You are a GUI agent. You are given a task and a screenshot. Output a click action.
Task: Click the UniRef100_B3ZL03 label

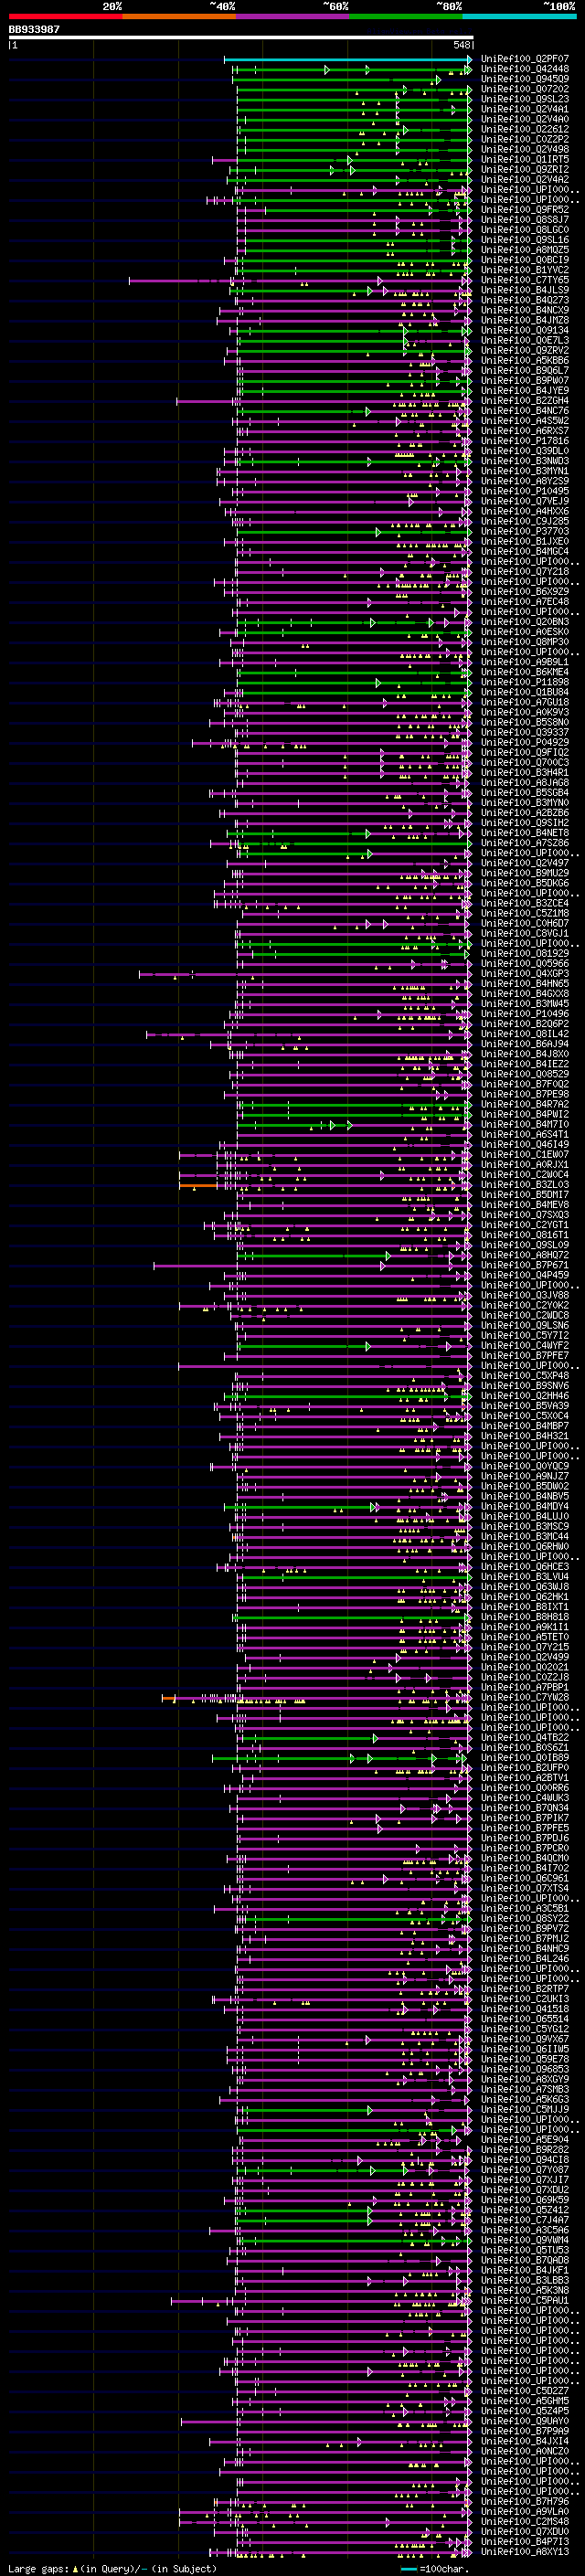[525, 1185]
